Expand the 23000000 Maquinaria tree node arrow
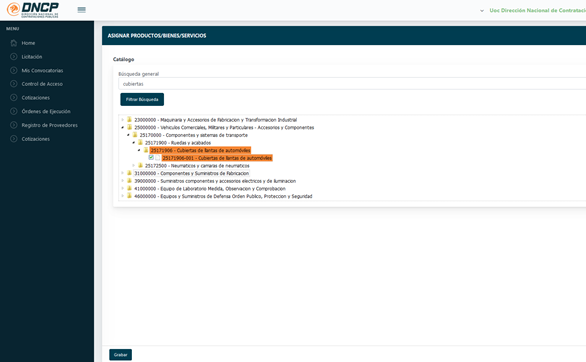 [123, 120]
